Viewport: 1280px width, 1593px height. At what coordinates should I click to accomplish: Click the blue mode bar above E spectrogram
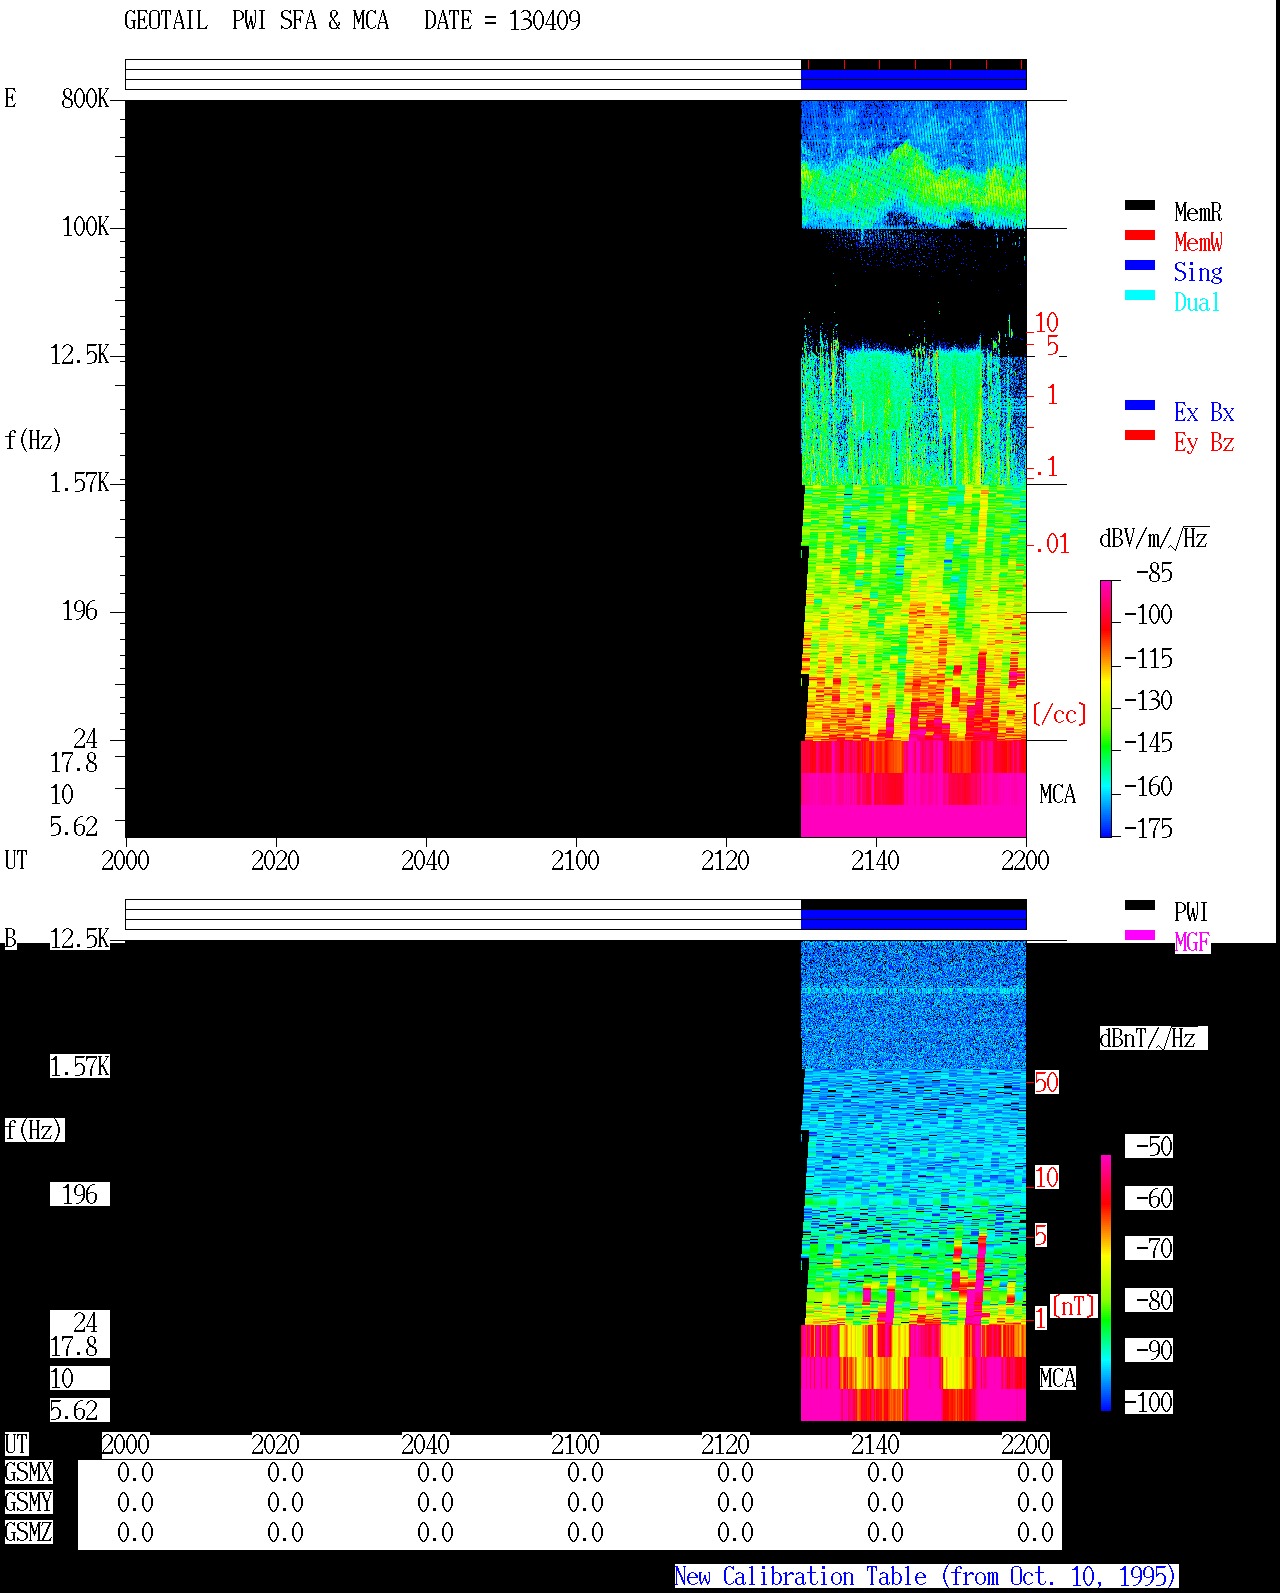tap(913, 79)
